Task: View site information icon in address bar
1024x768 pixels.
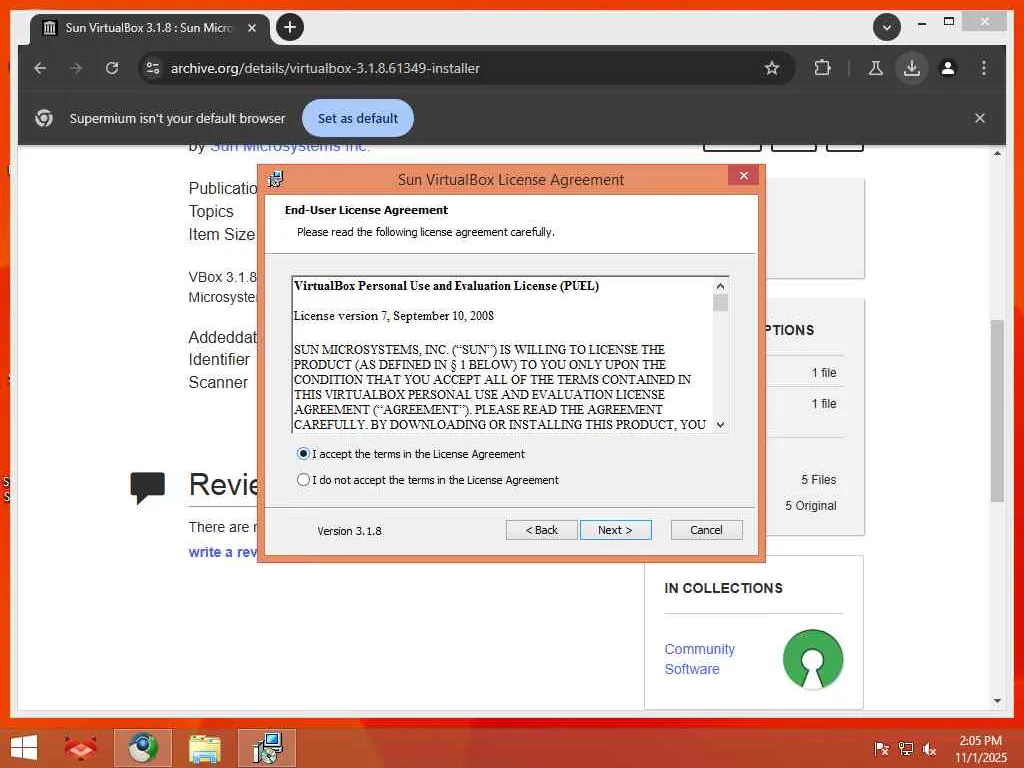Action: click(153, 68)
